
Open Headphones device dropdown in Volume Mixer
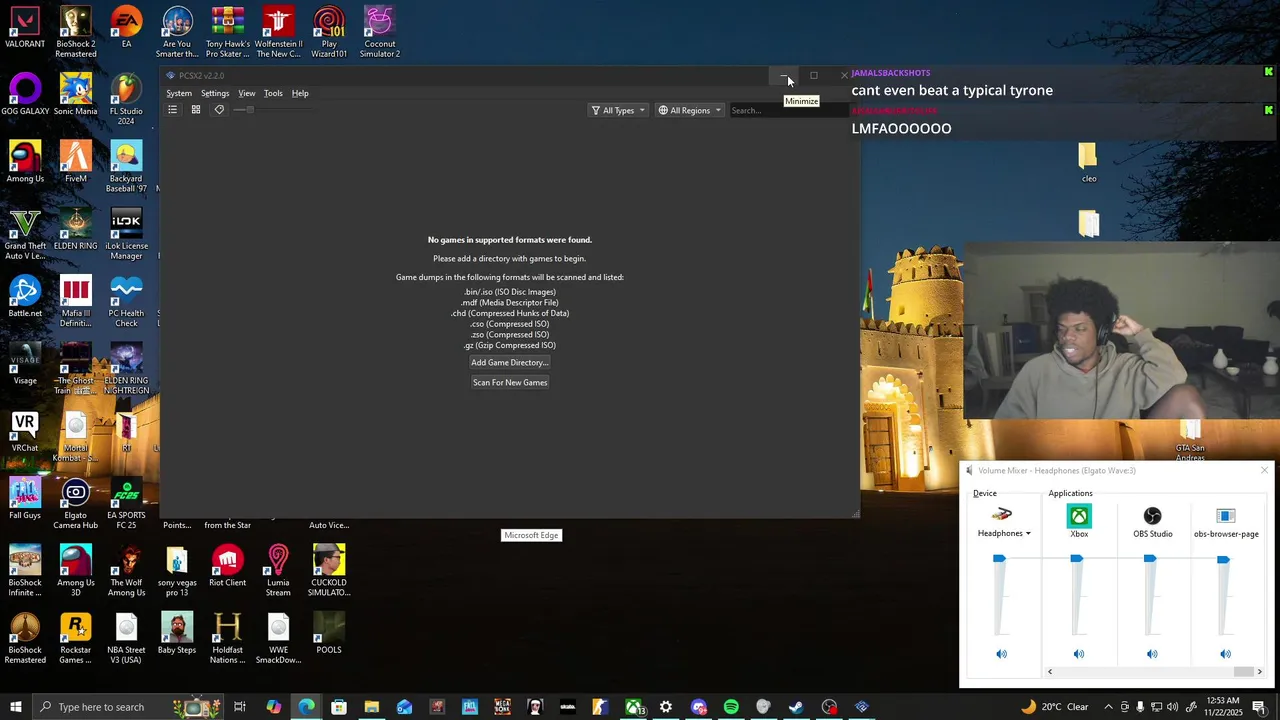click(1004, 533)
